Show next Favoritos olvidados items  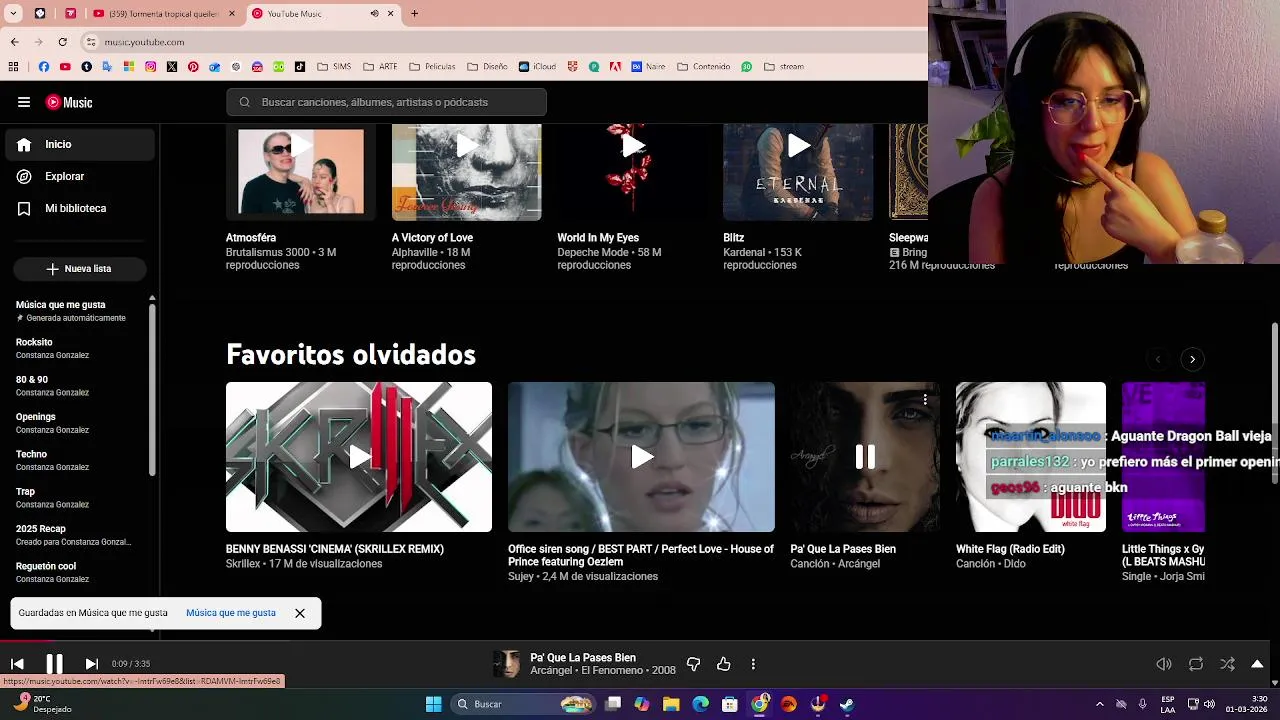point(1192,359)
